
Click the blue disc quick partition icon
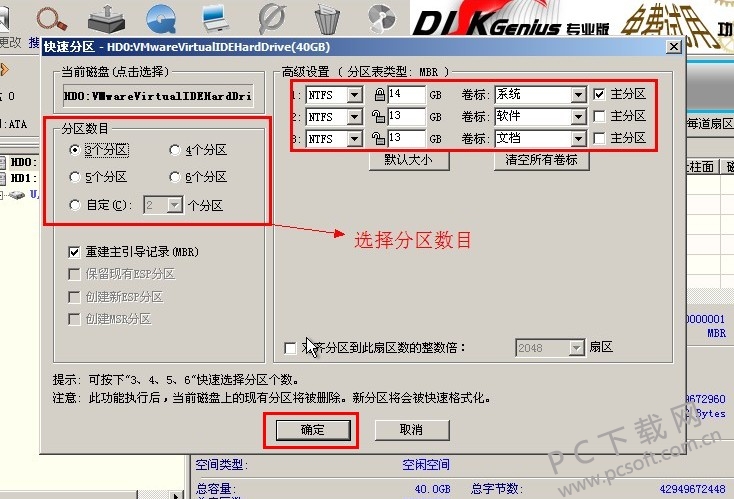click(161, 19)
